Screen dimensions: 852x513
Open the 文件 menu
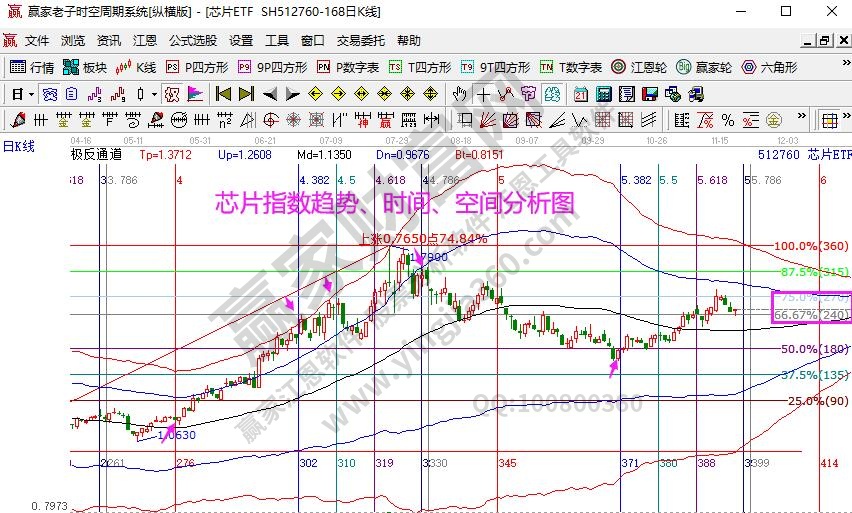pos(37,41)
